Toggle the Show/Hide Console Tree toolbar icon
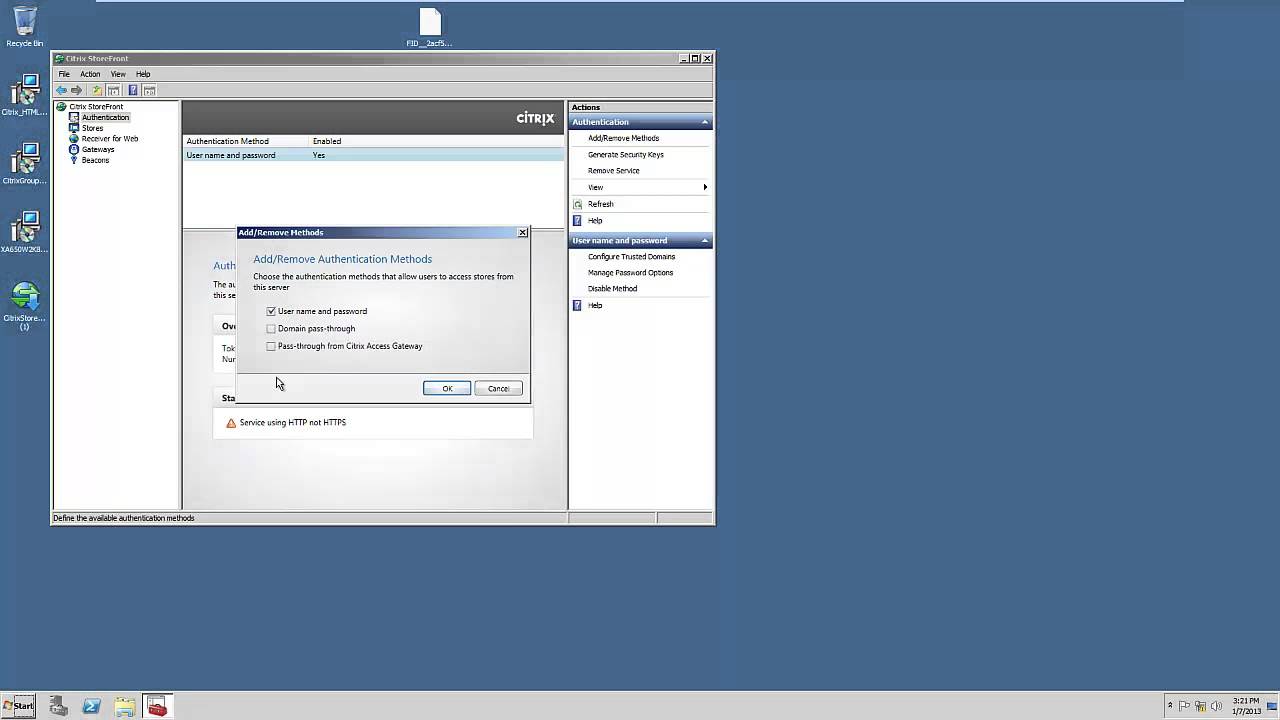This screenshot has height=720, width=1280. (113, 90)
